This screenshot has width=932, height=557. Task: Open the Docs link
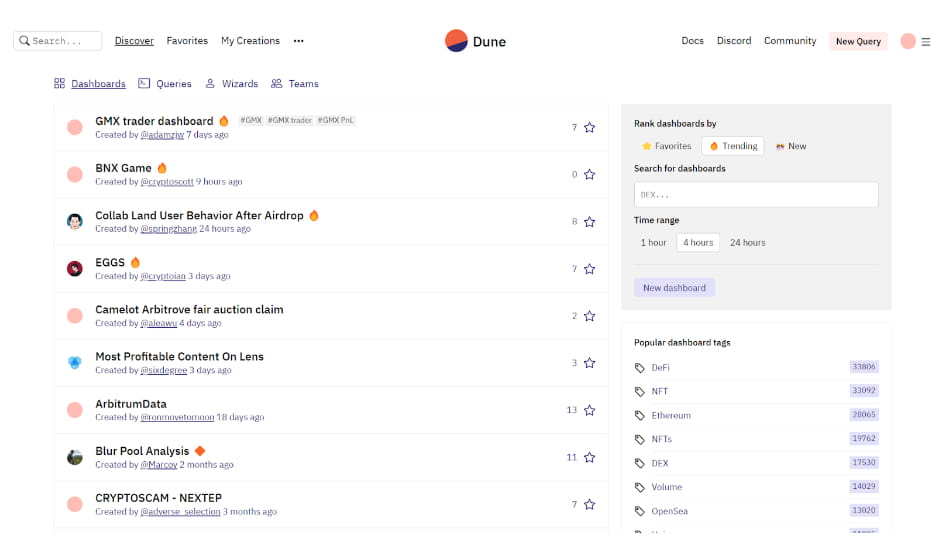(692, 40)
